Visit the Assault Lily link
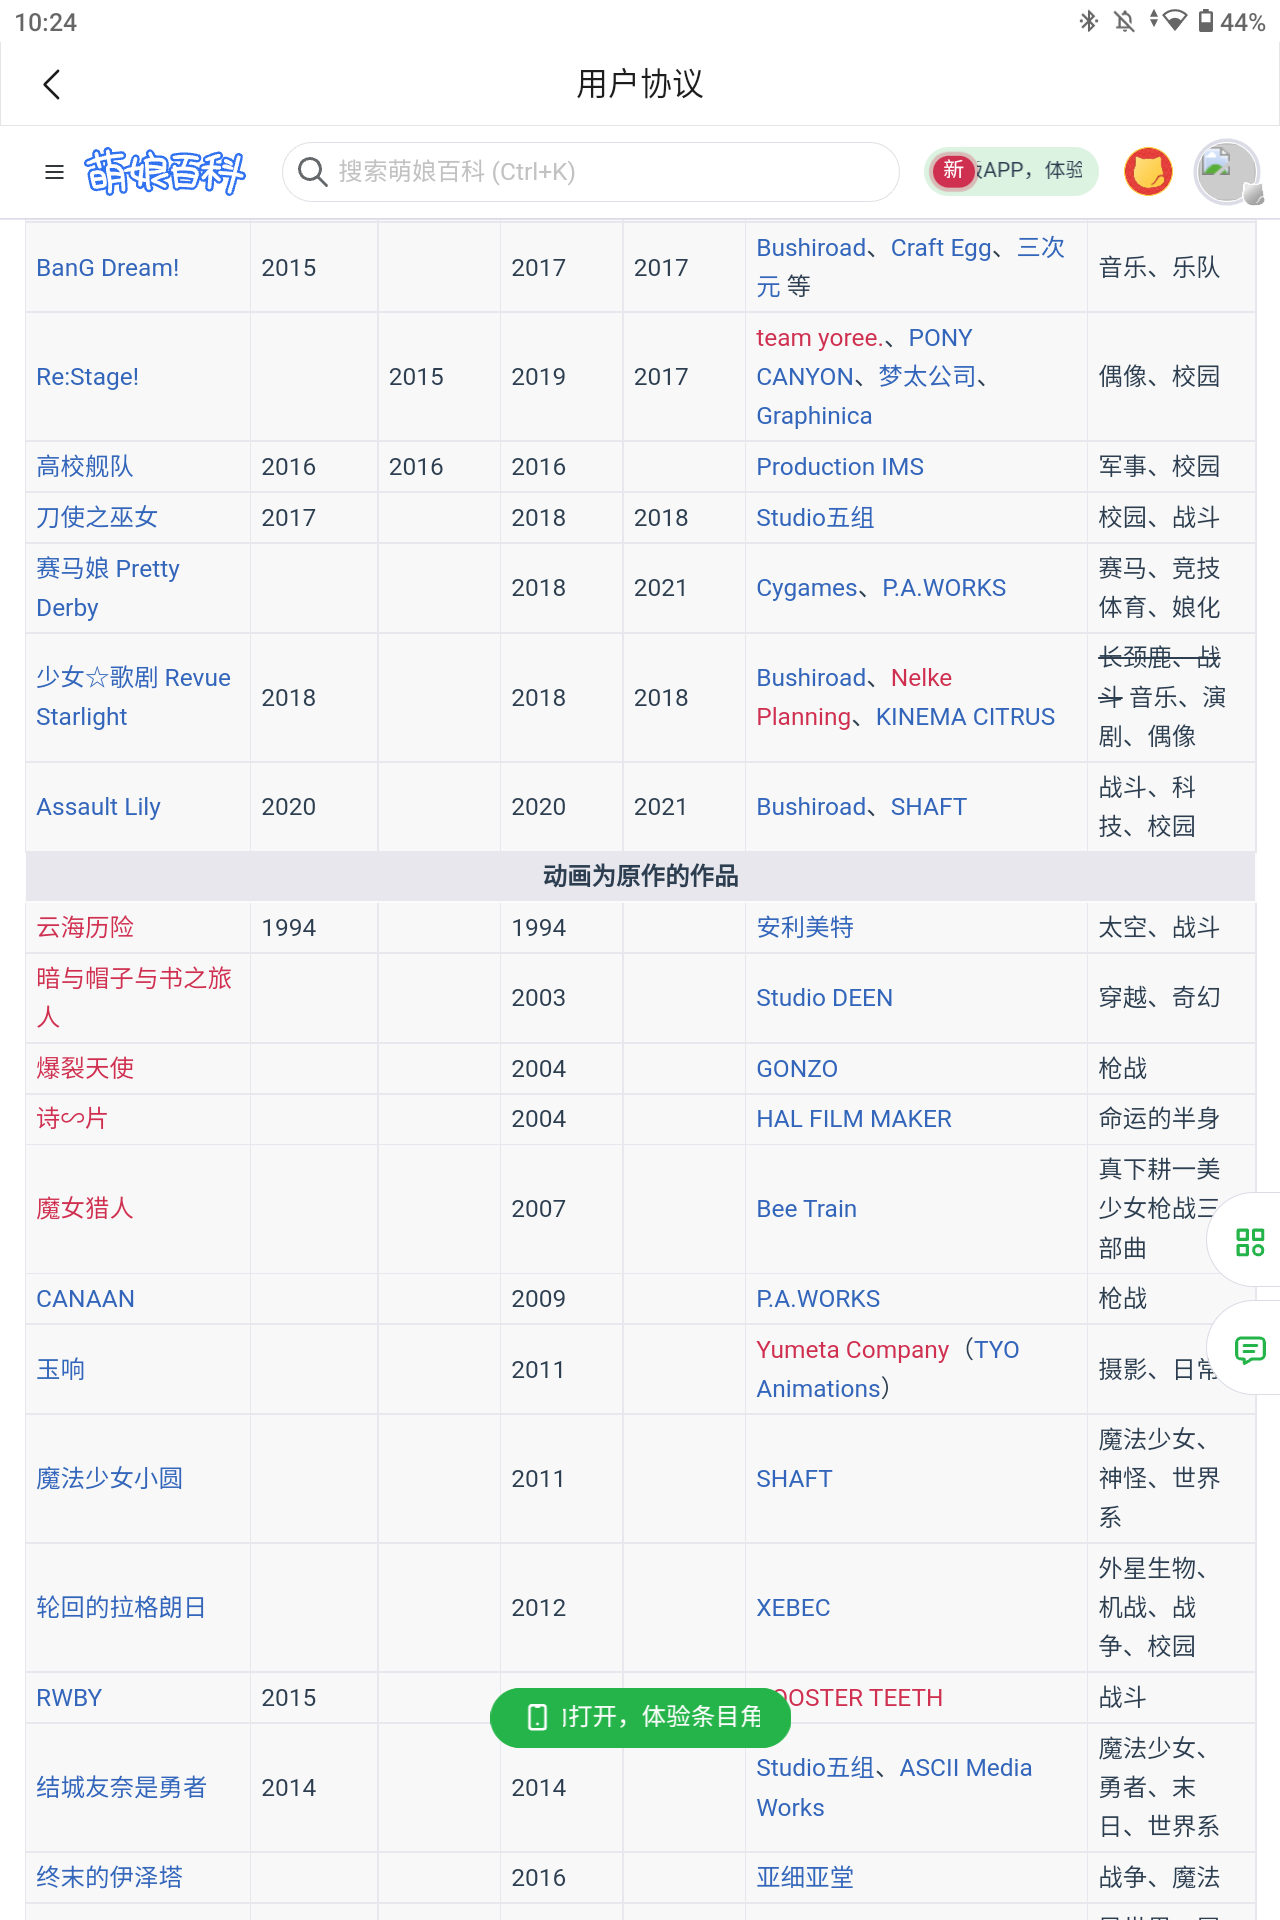The width and height of the screenshot is (1280, 1920). (99, 807)
